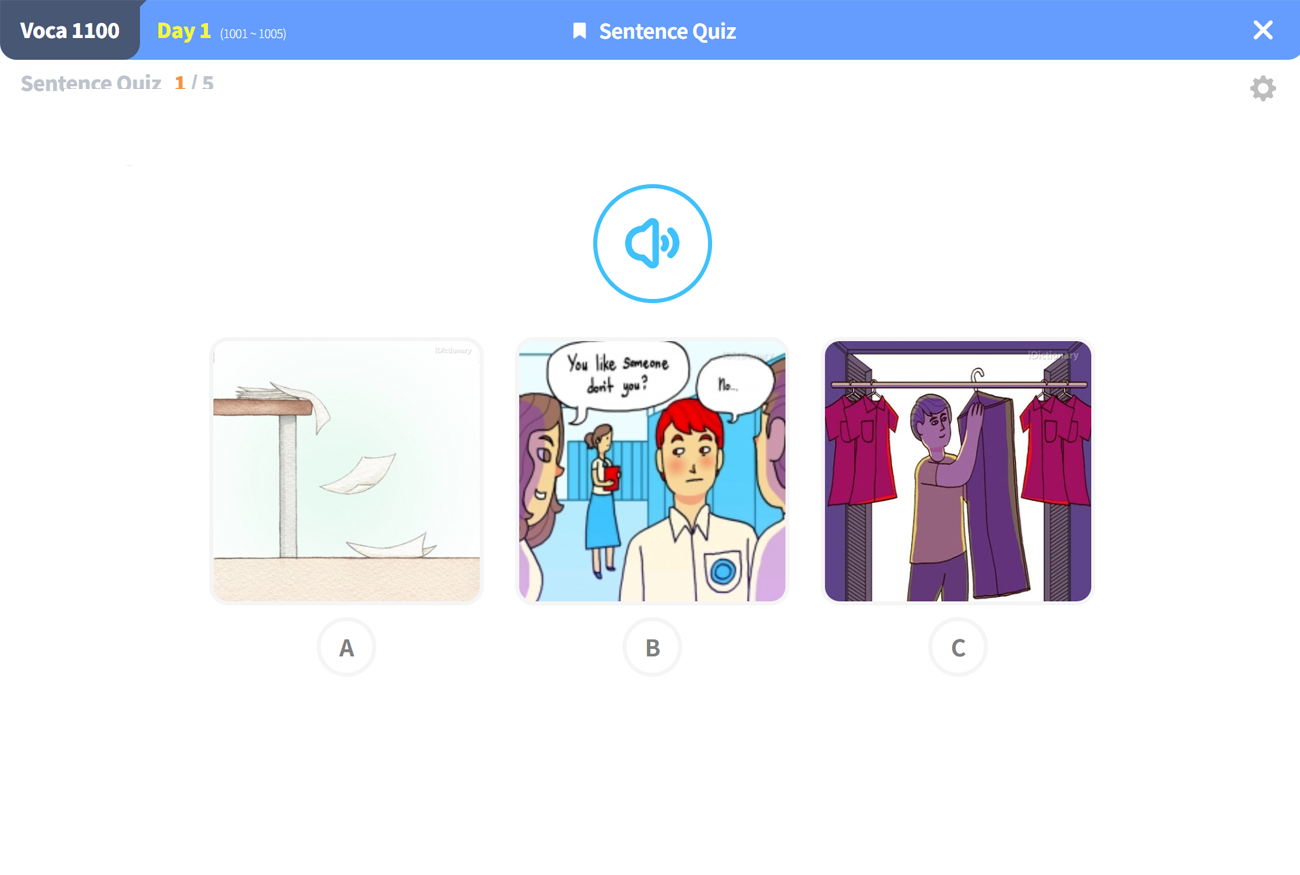Open settings with the gear icon

tap(1263, 88)
